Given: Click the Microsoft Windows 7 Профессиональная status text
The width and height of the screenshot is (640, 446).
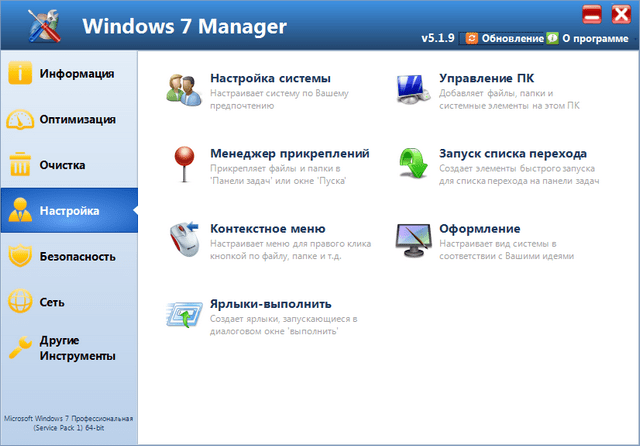Looking at the screenshot, I should click(69, 423).
